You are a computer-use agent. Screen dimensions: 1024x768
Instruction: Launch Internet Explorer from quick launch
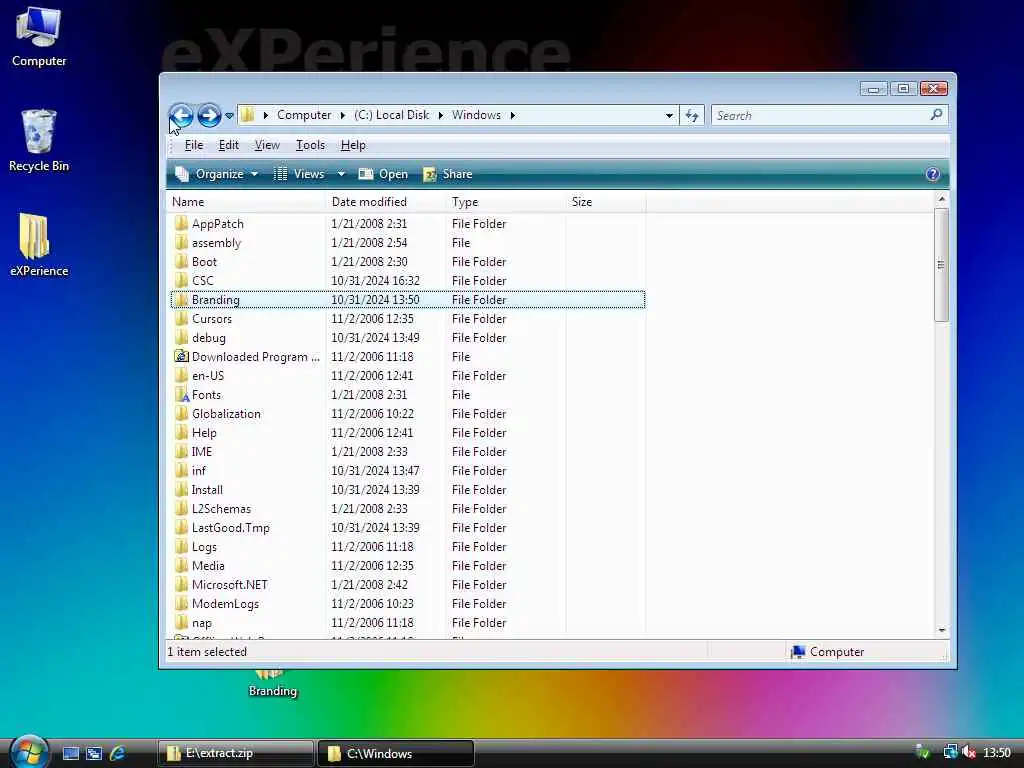coord(118,753)
